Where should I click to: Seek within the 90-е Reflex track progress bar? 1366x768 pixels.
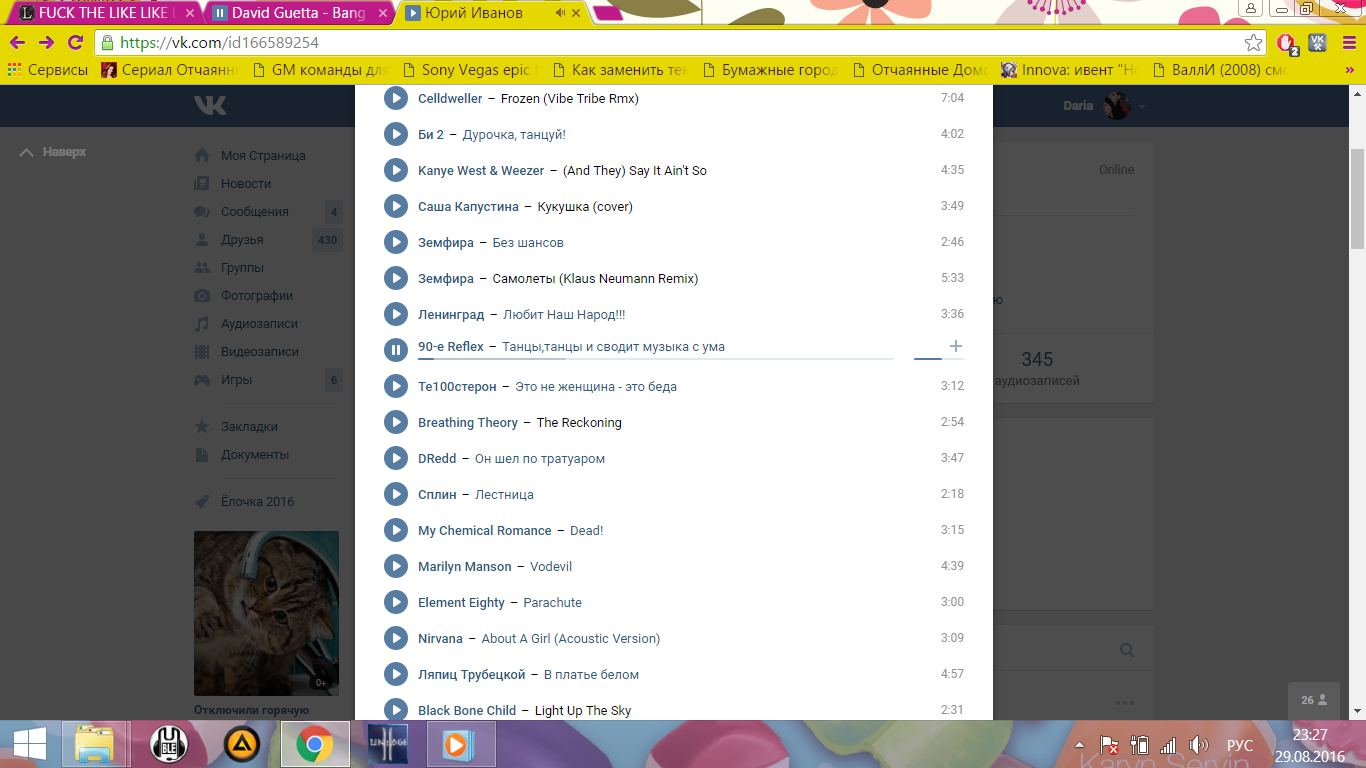pyautogui.click(x=656, y=358)
